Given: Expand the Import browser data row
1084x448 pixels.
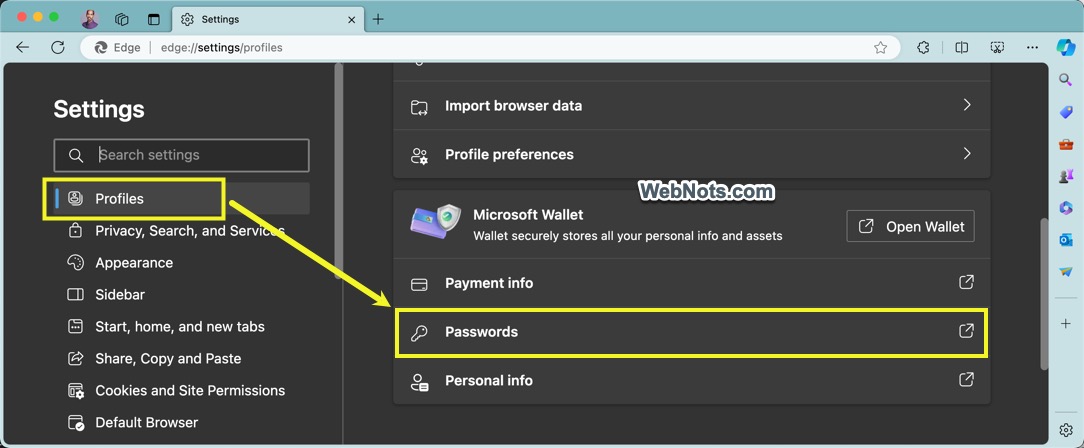Looking at the screenshot, I should (x=691, y=106).
